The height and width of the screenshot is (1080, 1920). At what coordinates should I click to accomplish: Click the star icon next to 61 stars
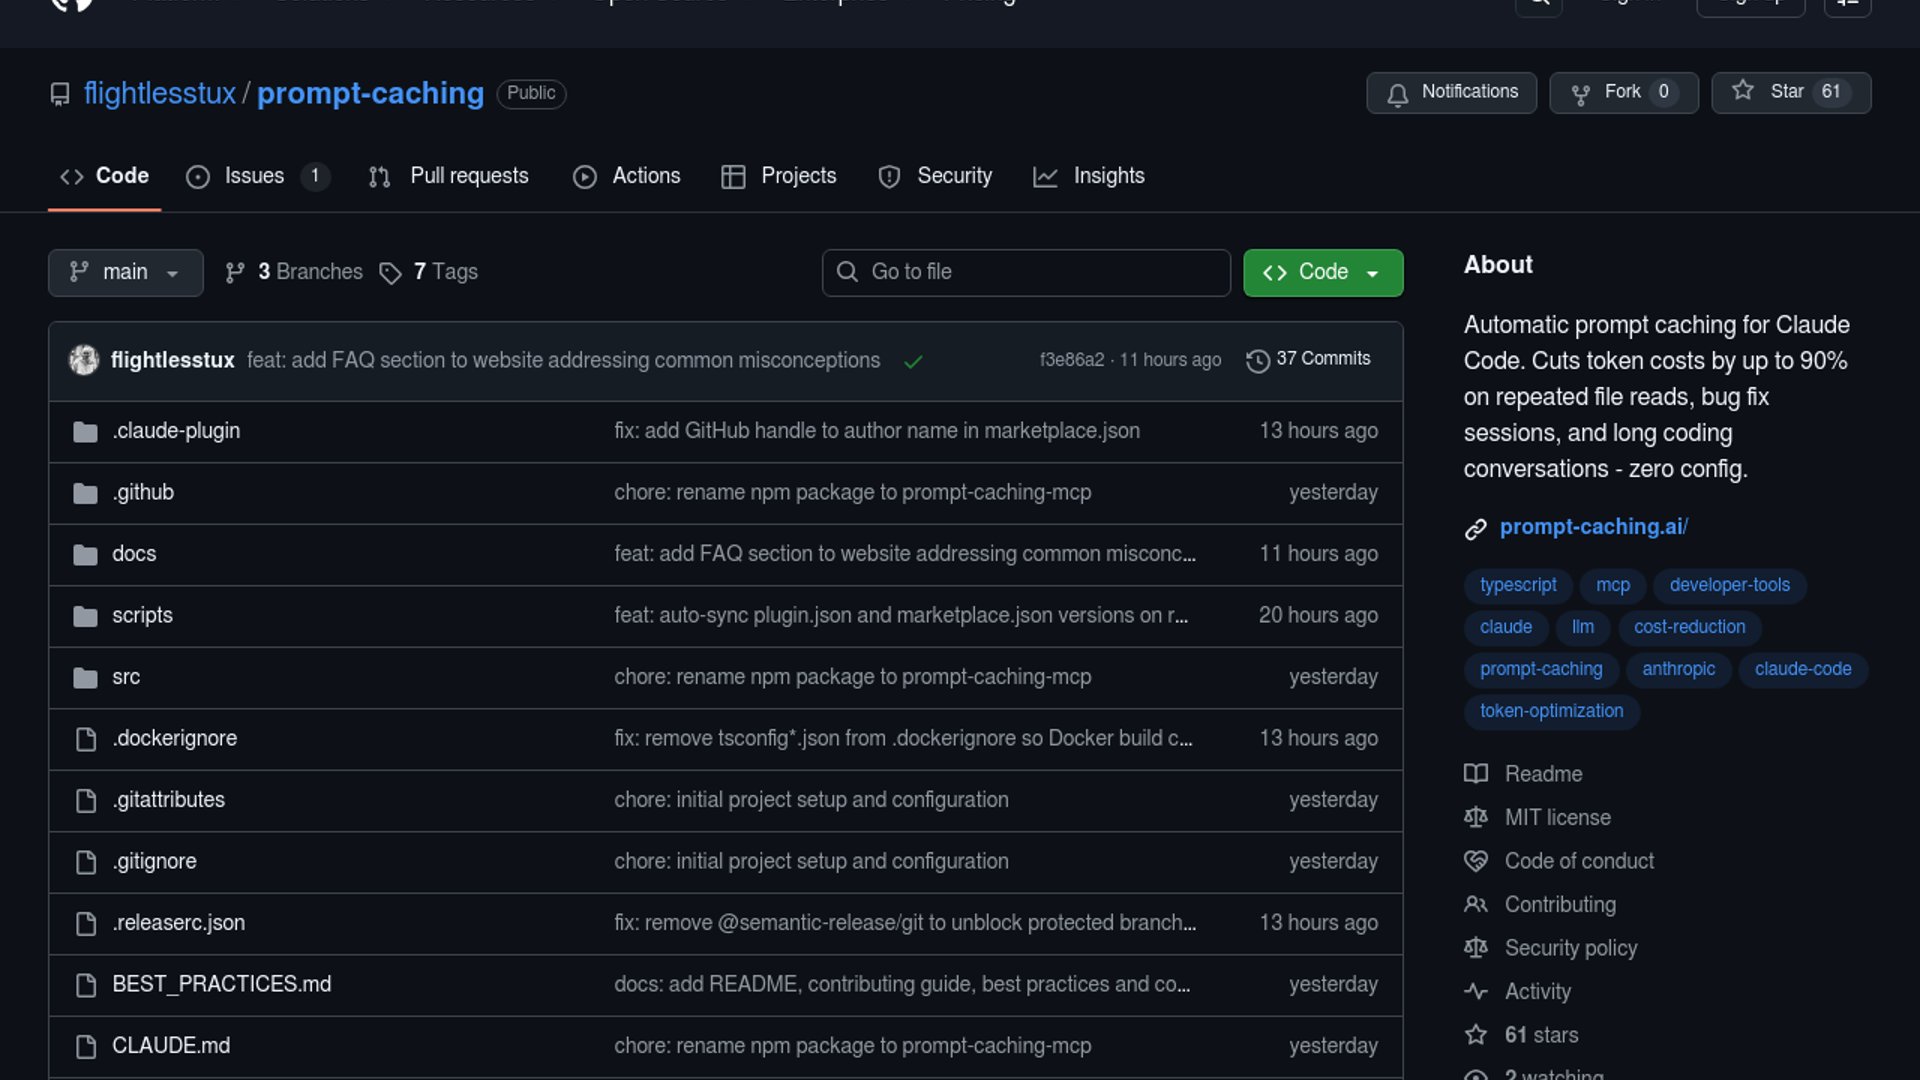tap(1476, 1035)
